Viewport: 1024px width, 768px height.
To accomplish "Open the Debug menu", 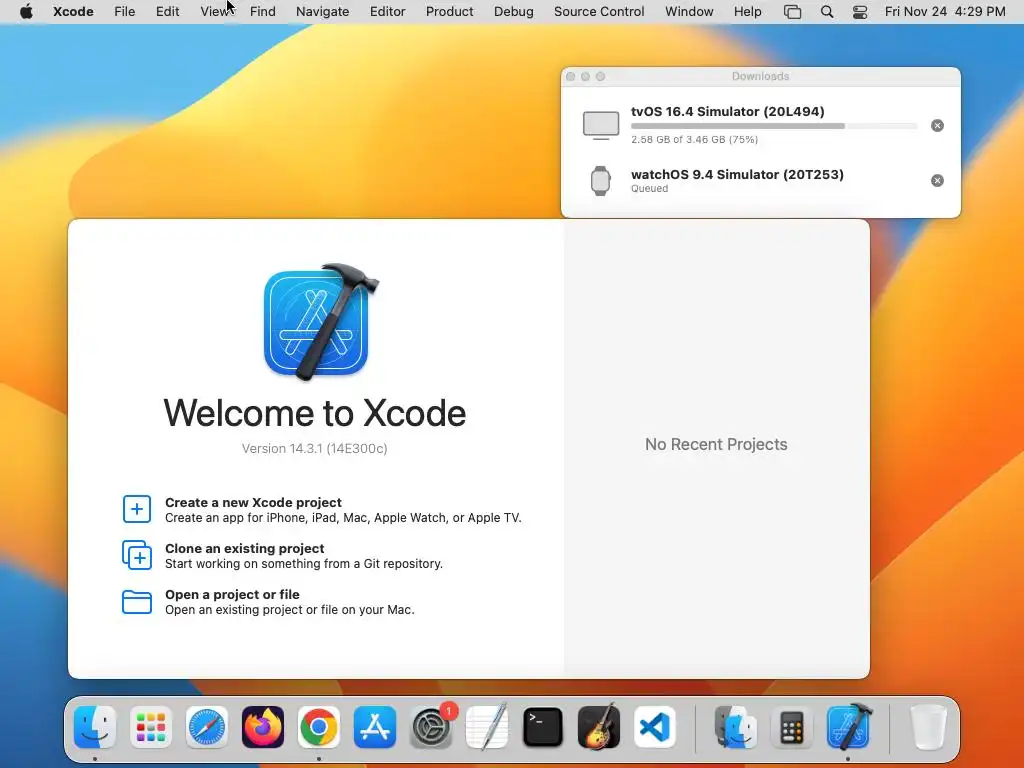I will [x=513, y=11].
